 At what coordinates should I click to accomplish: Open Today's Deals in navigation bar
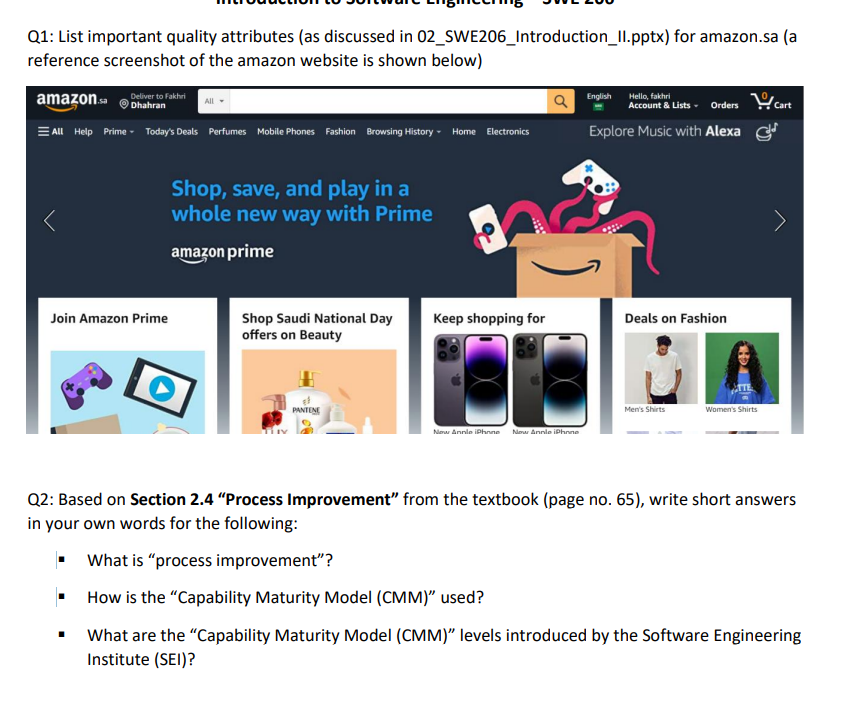coord(171,131)
